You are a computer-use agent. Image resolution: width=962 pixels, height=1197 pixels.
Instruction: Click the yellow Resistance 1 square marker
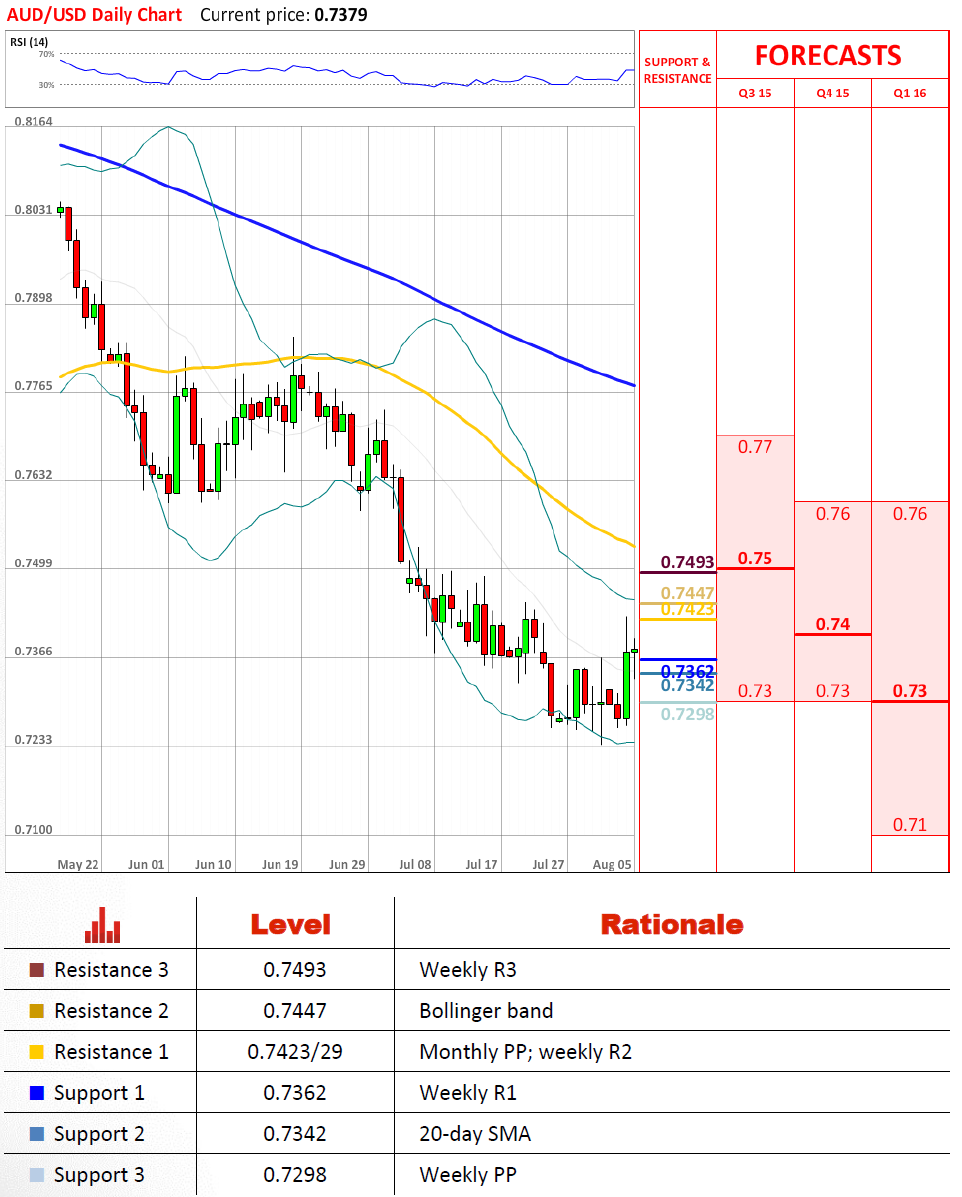37,1052
